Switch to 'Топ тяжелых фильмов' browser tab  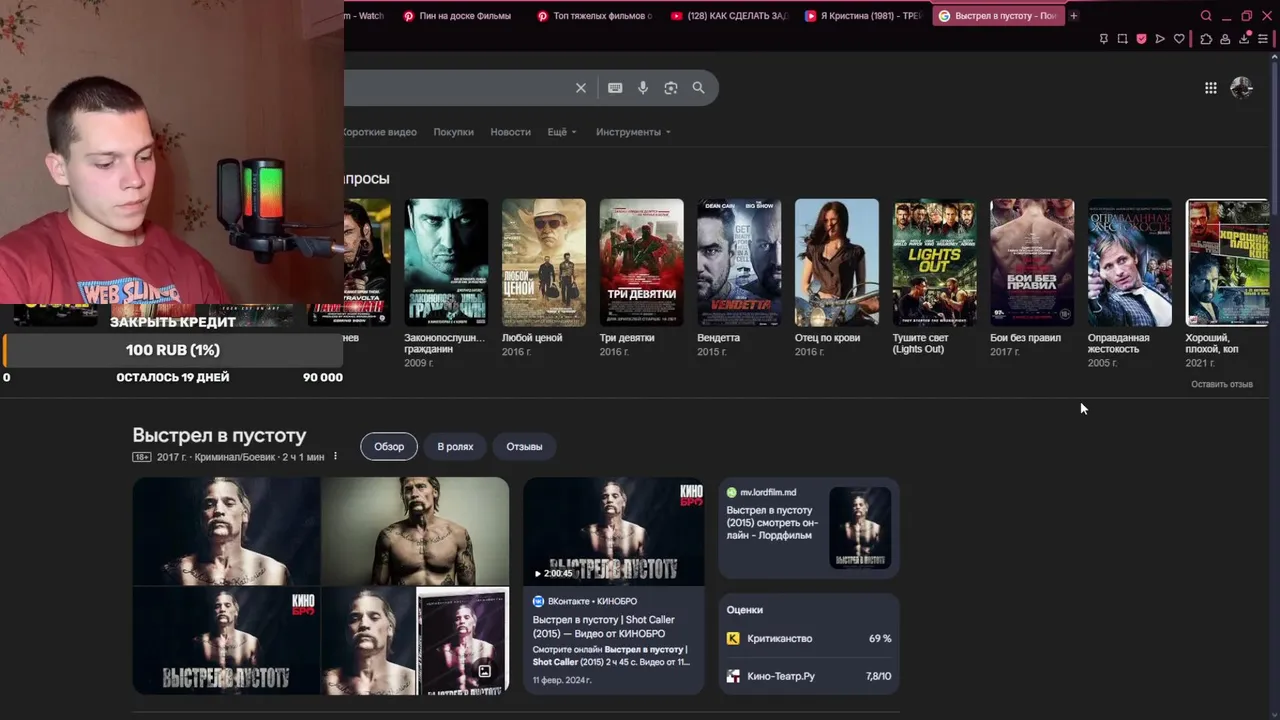tap(594, 16)
